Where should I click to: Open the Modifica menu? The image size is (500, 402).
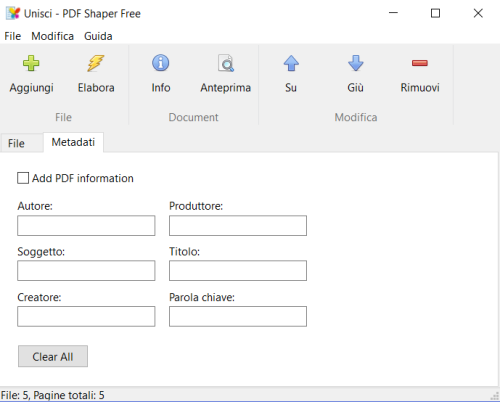[52, 36]
